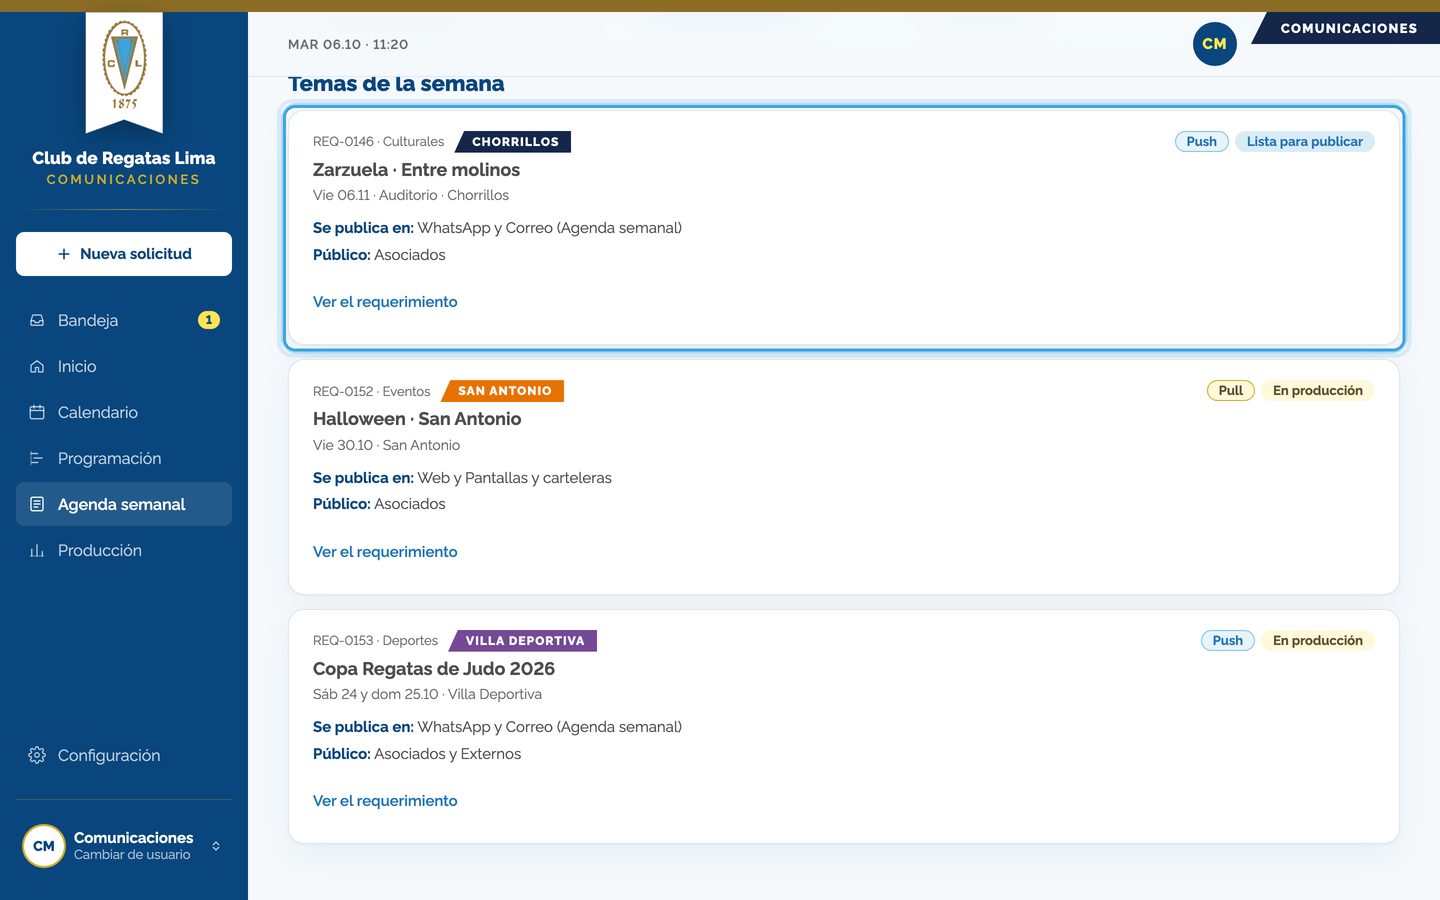Click the title Zarzuela · Entre molinos
This screenshot has height=900, width=1440.
tap(416, 170)
